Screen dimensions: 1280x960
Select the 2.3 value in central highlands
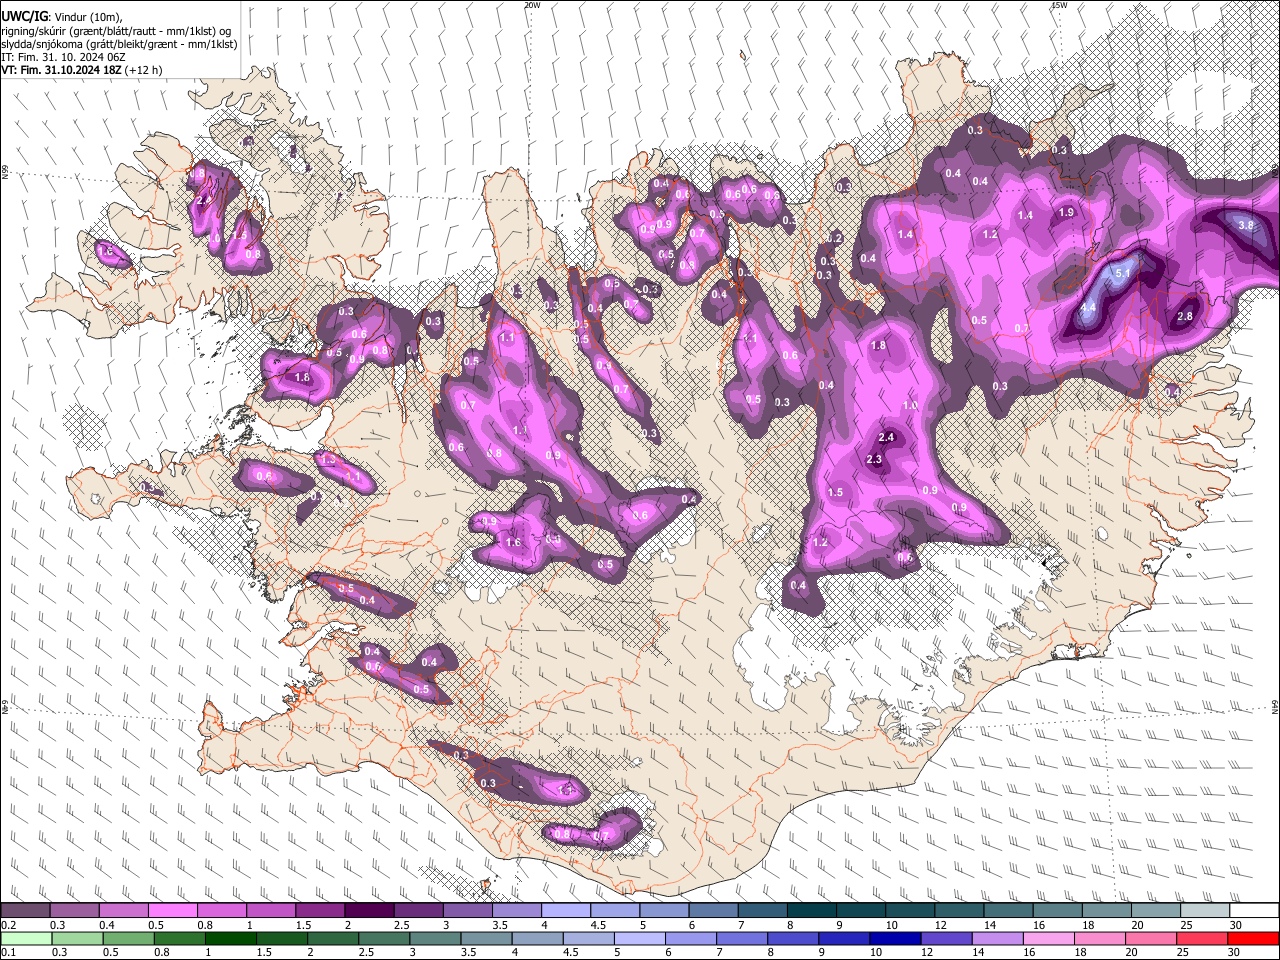874,460
